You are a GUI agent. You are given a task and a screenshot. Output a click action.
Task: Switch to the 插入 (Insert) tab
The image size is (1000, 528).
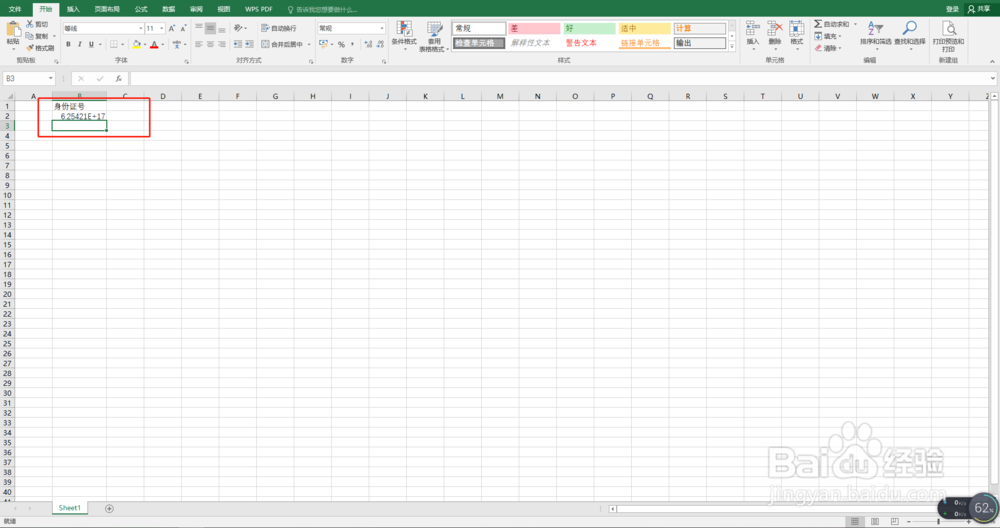(73, 9)
